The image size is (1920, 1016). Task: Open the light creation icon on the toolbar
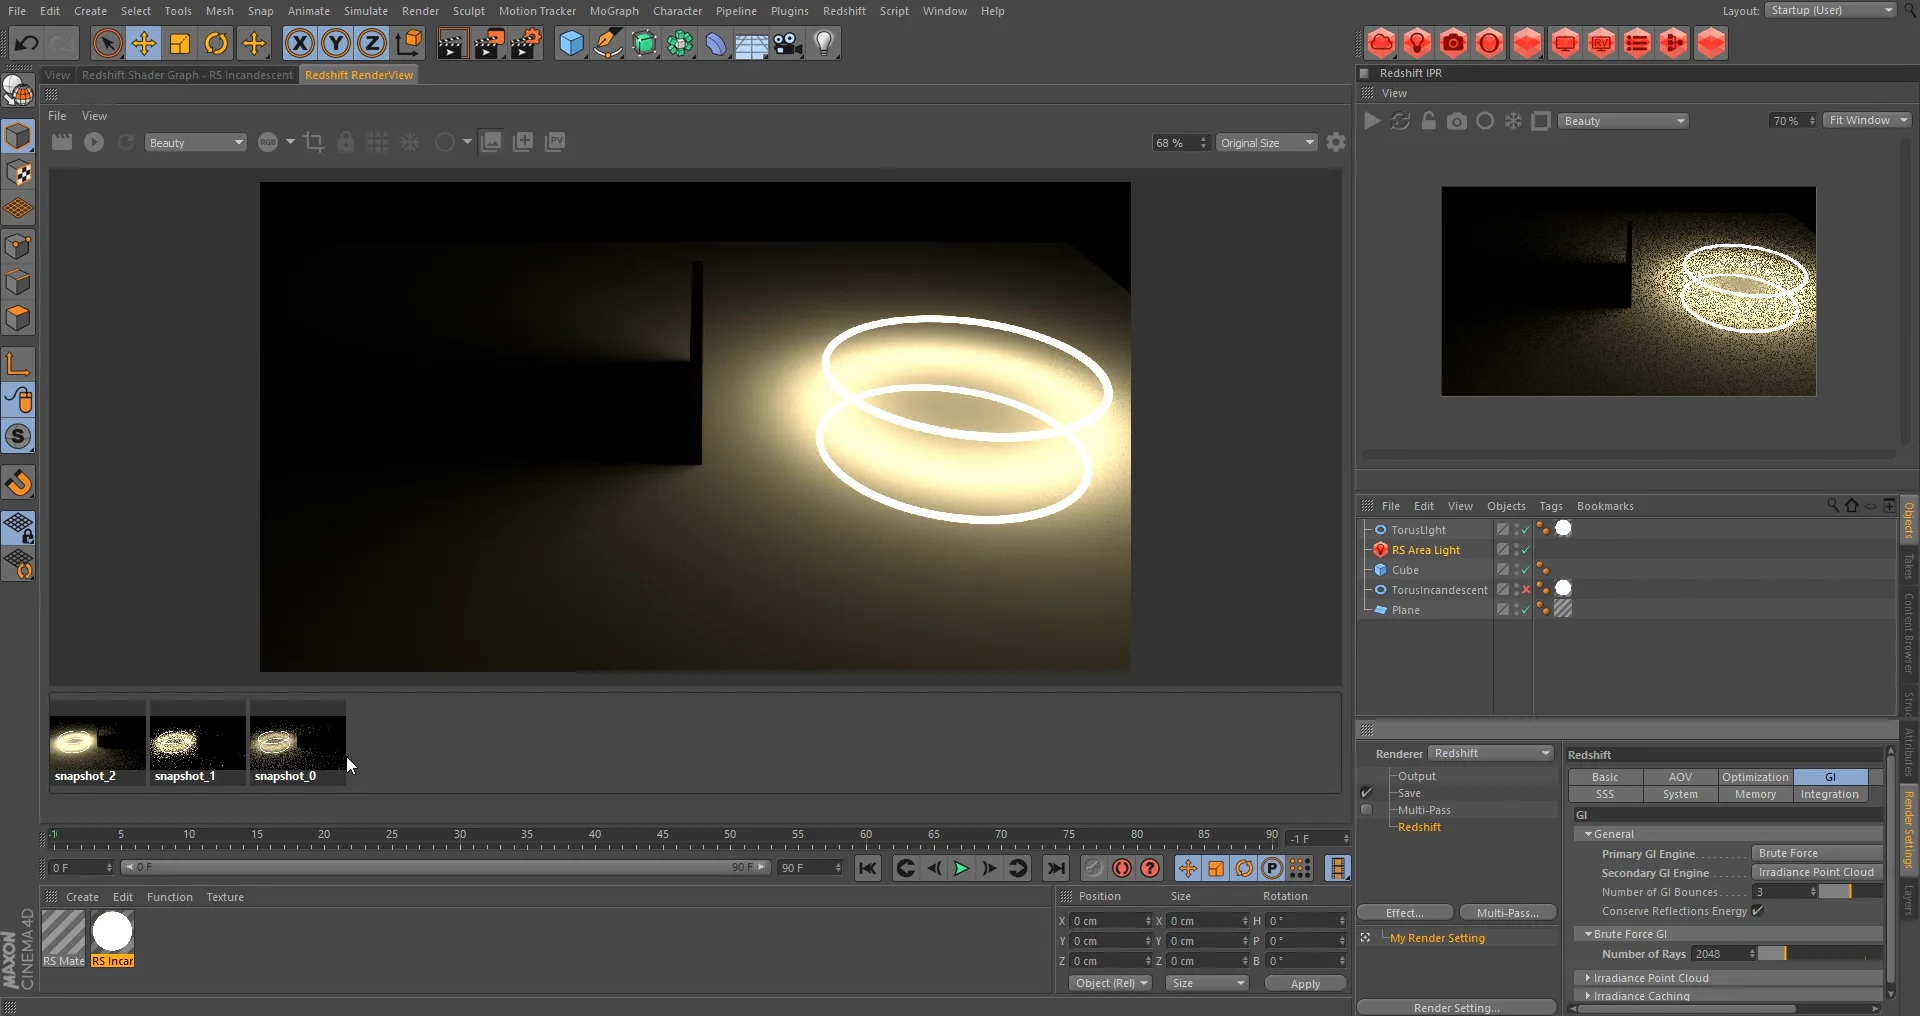coord(823,43)
